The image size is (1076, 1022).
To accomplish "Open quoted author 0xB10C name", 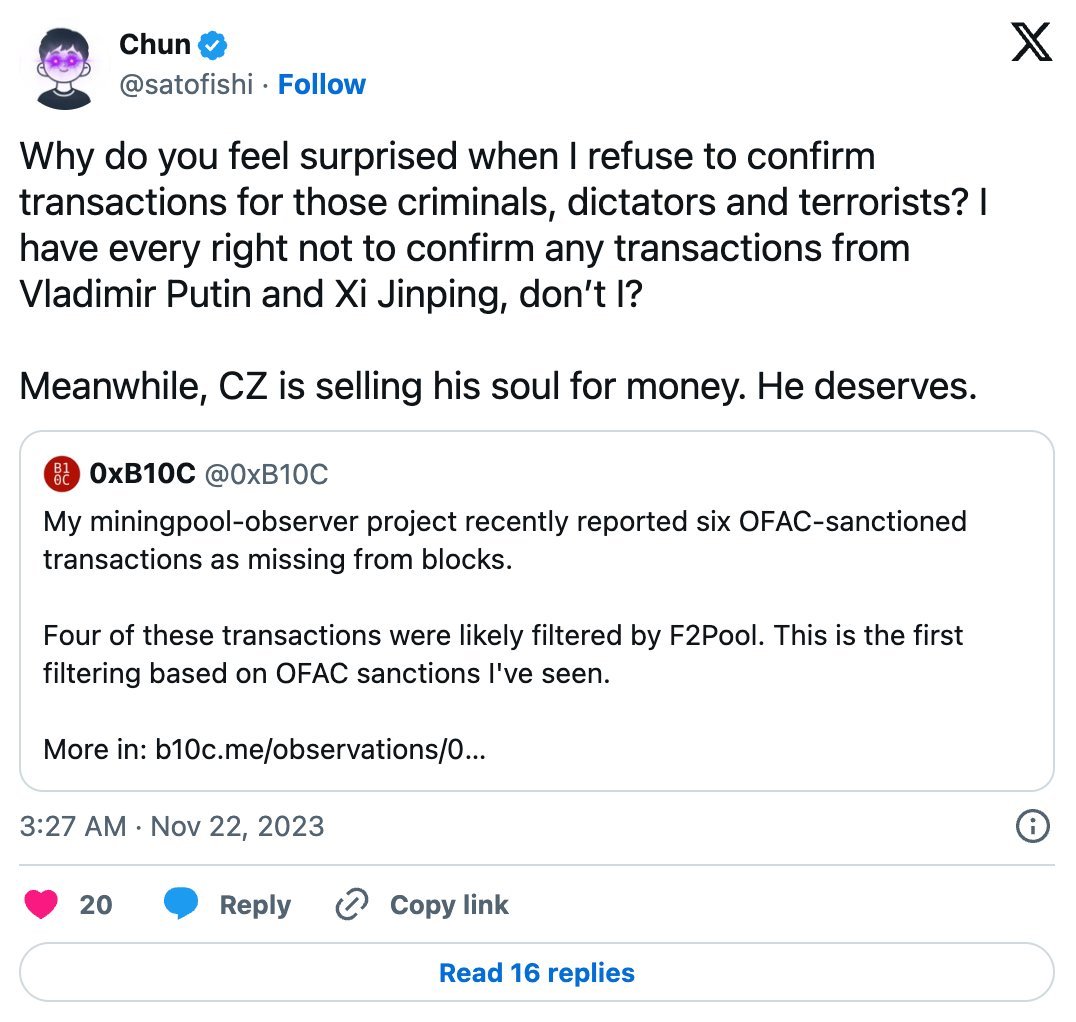I will pos(142,475).
